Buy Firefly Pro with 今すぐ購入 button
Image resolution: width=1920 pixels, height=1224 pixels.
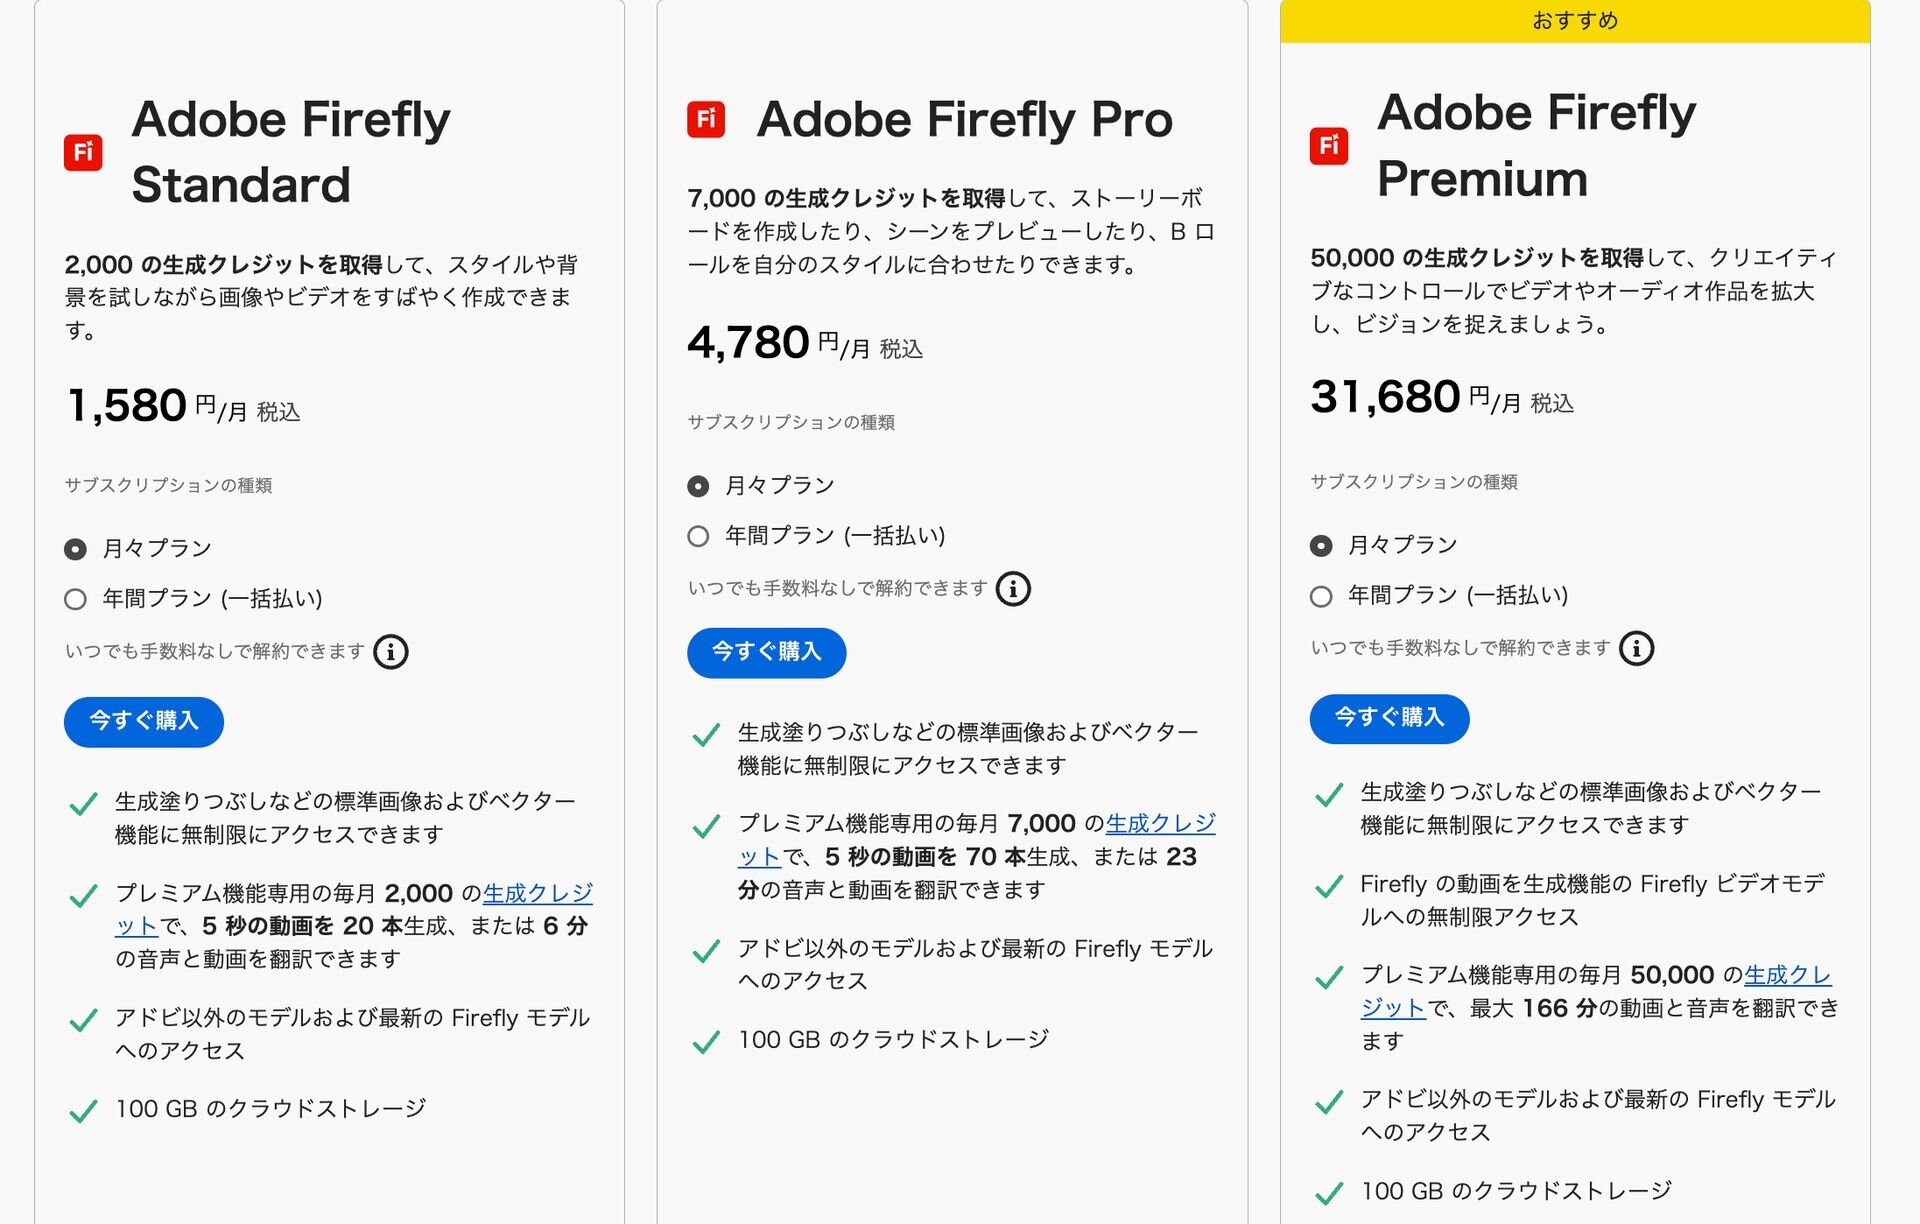point(767,652)
